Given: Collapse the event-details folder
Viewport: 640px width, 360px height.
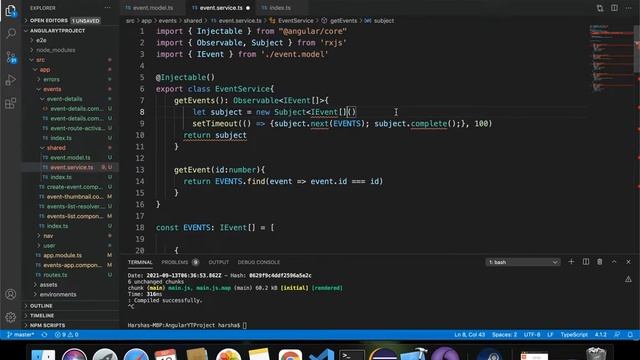Looking at the screenshot, I should pyautogui.click(x=64, y=99).
